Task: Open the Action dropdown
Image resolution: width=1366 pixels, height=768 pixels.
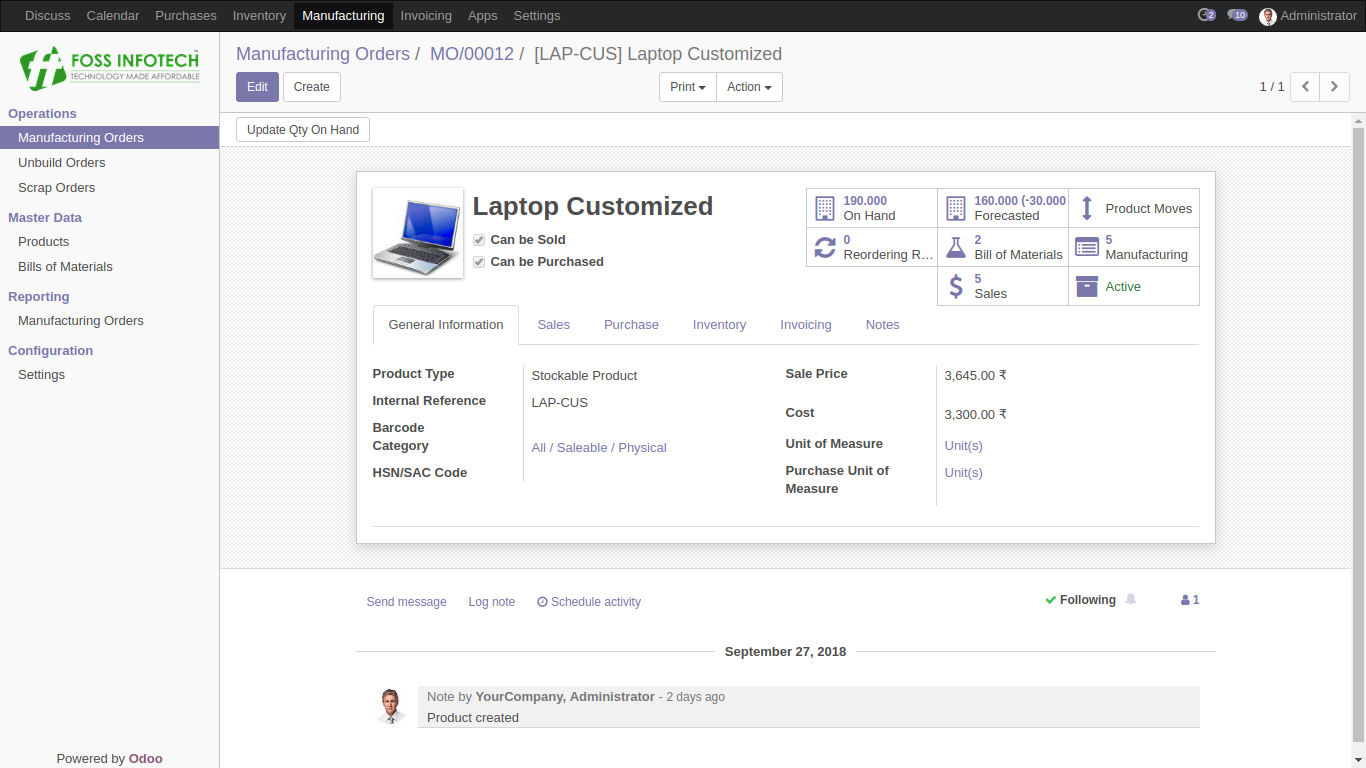Action: click(x=749, y=87)
